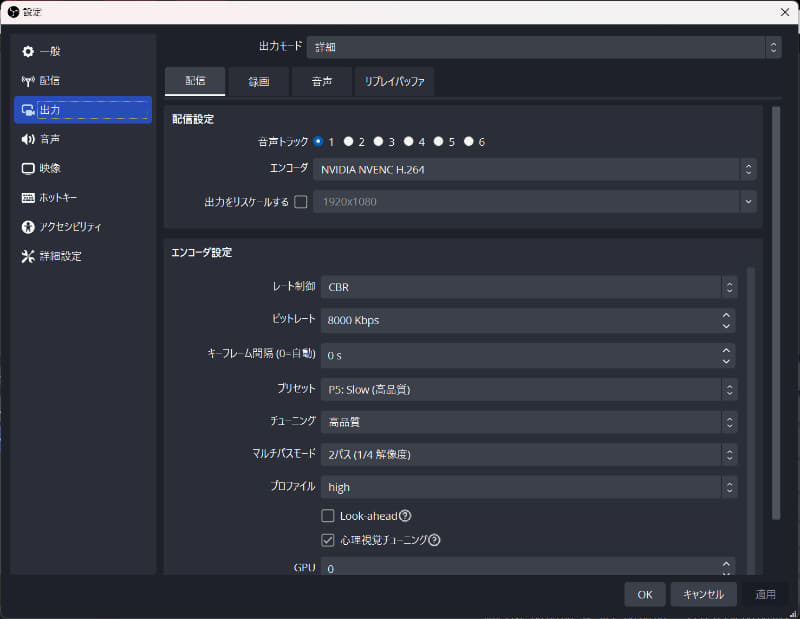Enable the Look-ahead checkbox
The image size is (800, 619).
pyautogui.click(x=328, y=516)
